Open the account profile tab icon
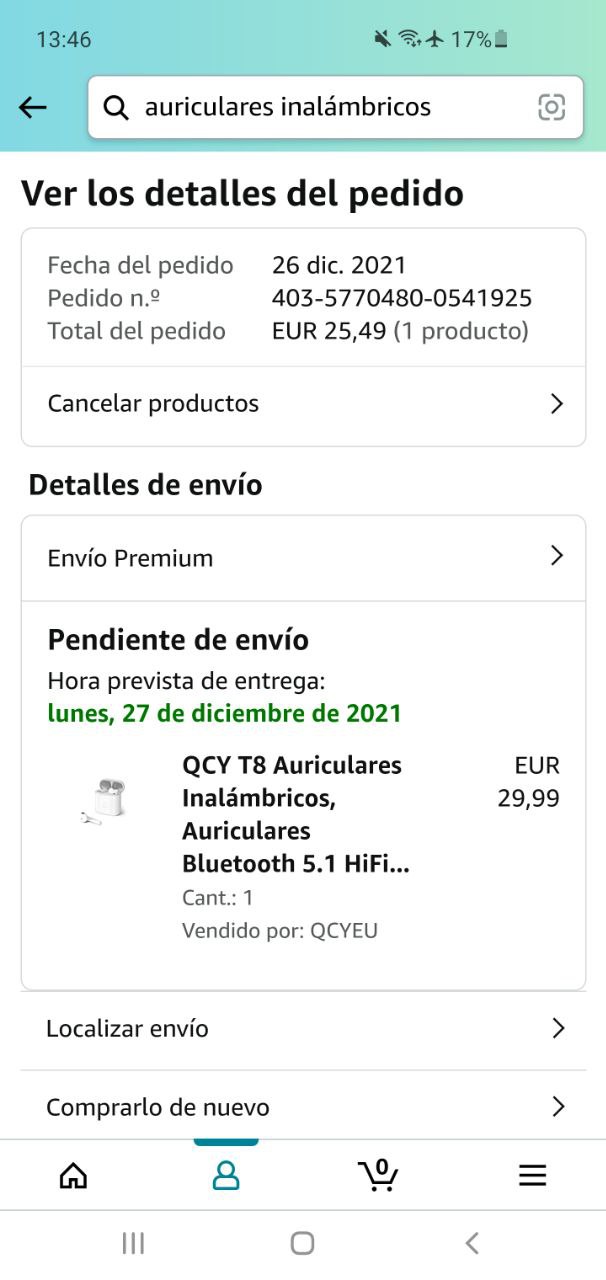Viewport: 606px width, 1280px height. pos(226,1176)
